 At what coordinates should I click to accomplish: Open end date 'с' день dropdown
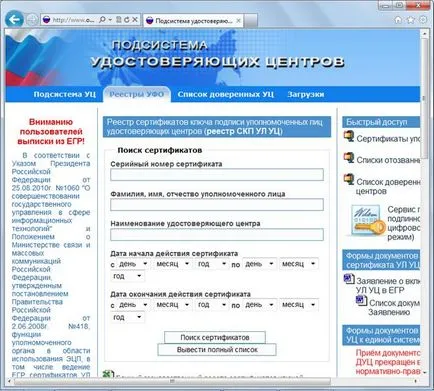click(133, 305)
